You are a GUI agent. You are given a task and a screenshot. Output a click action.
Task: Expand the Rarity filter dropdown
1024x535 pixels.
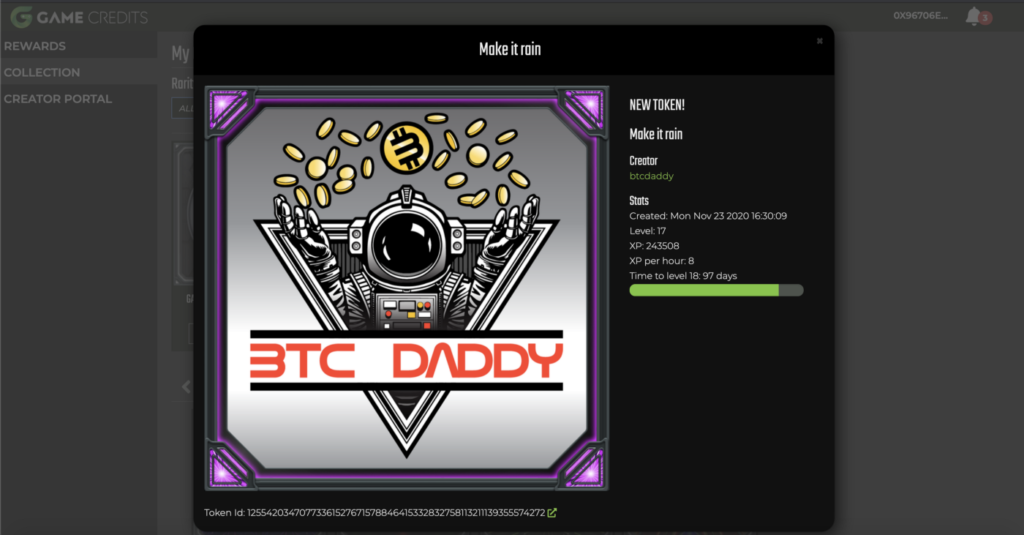click(x=182, y=108)
